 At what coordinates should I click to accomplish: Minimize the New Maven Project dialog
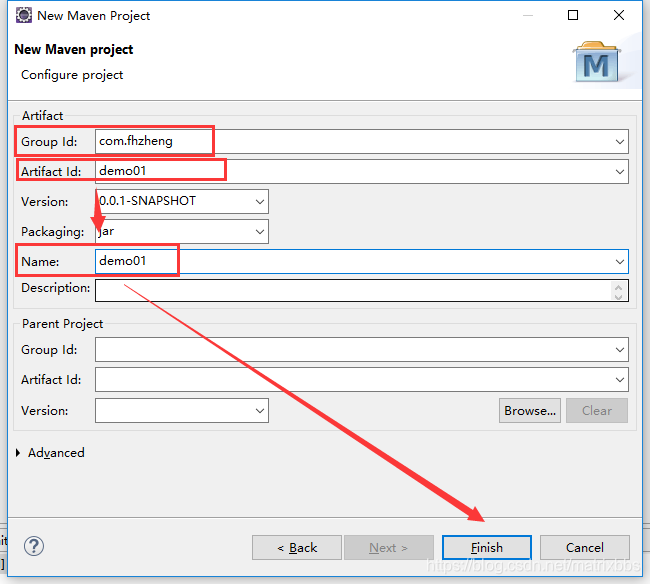[528, 15]
